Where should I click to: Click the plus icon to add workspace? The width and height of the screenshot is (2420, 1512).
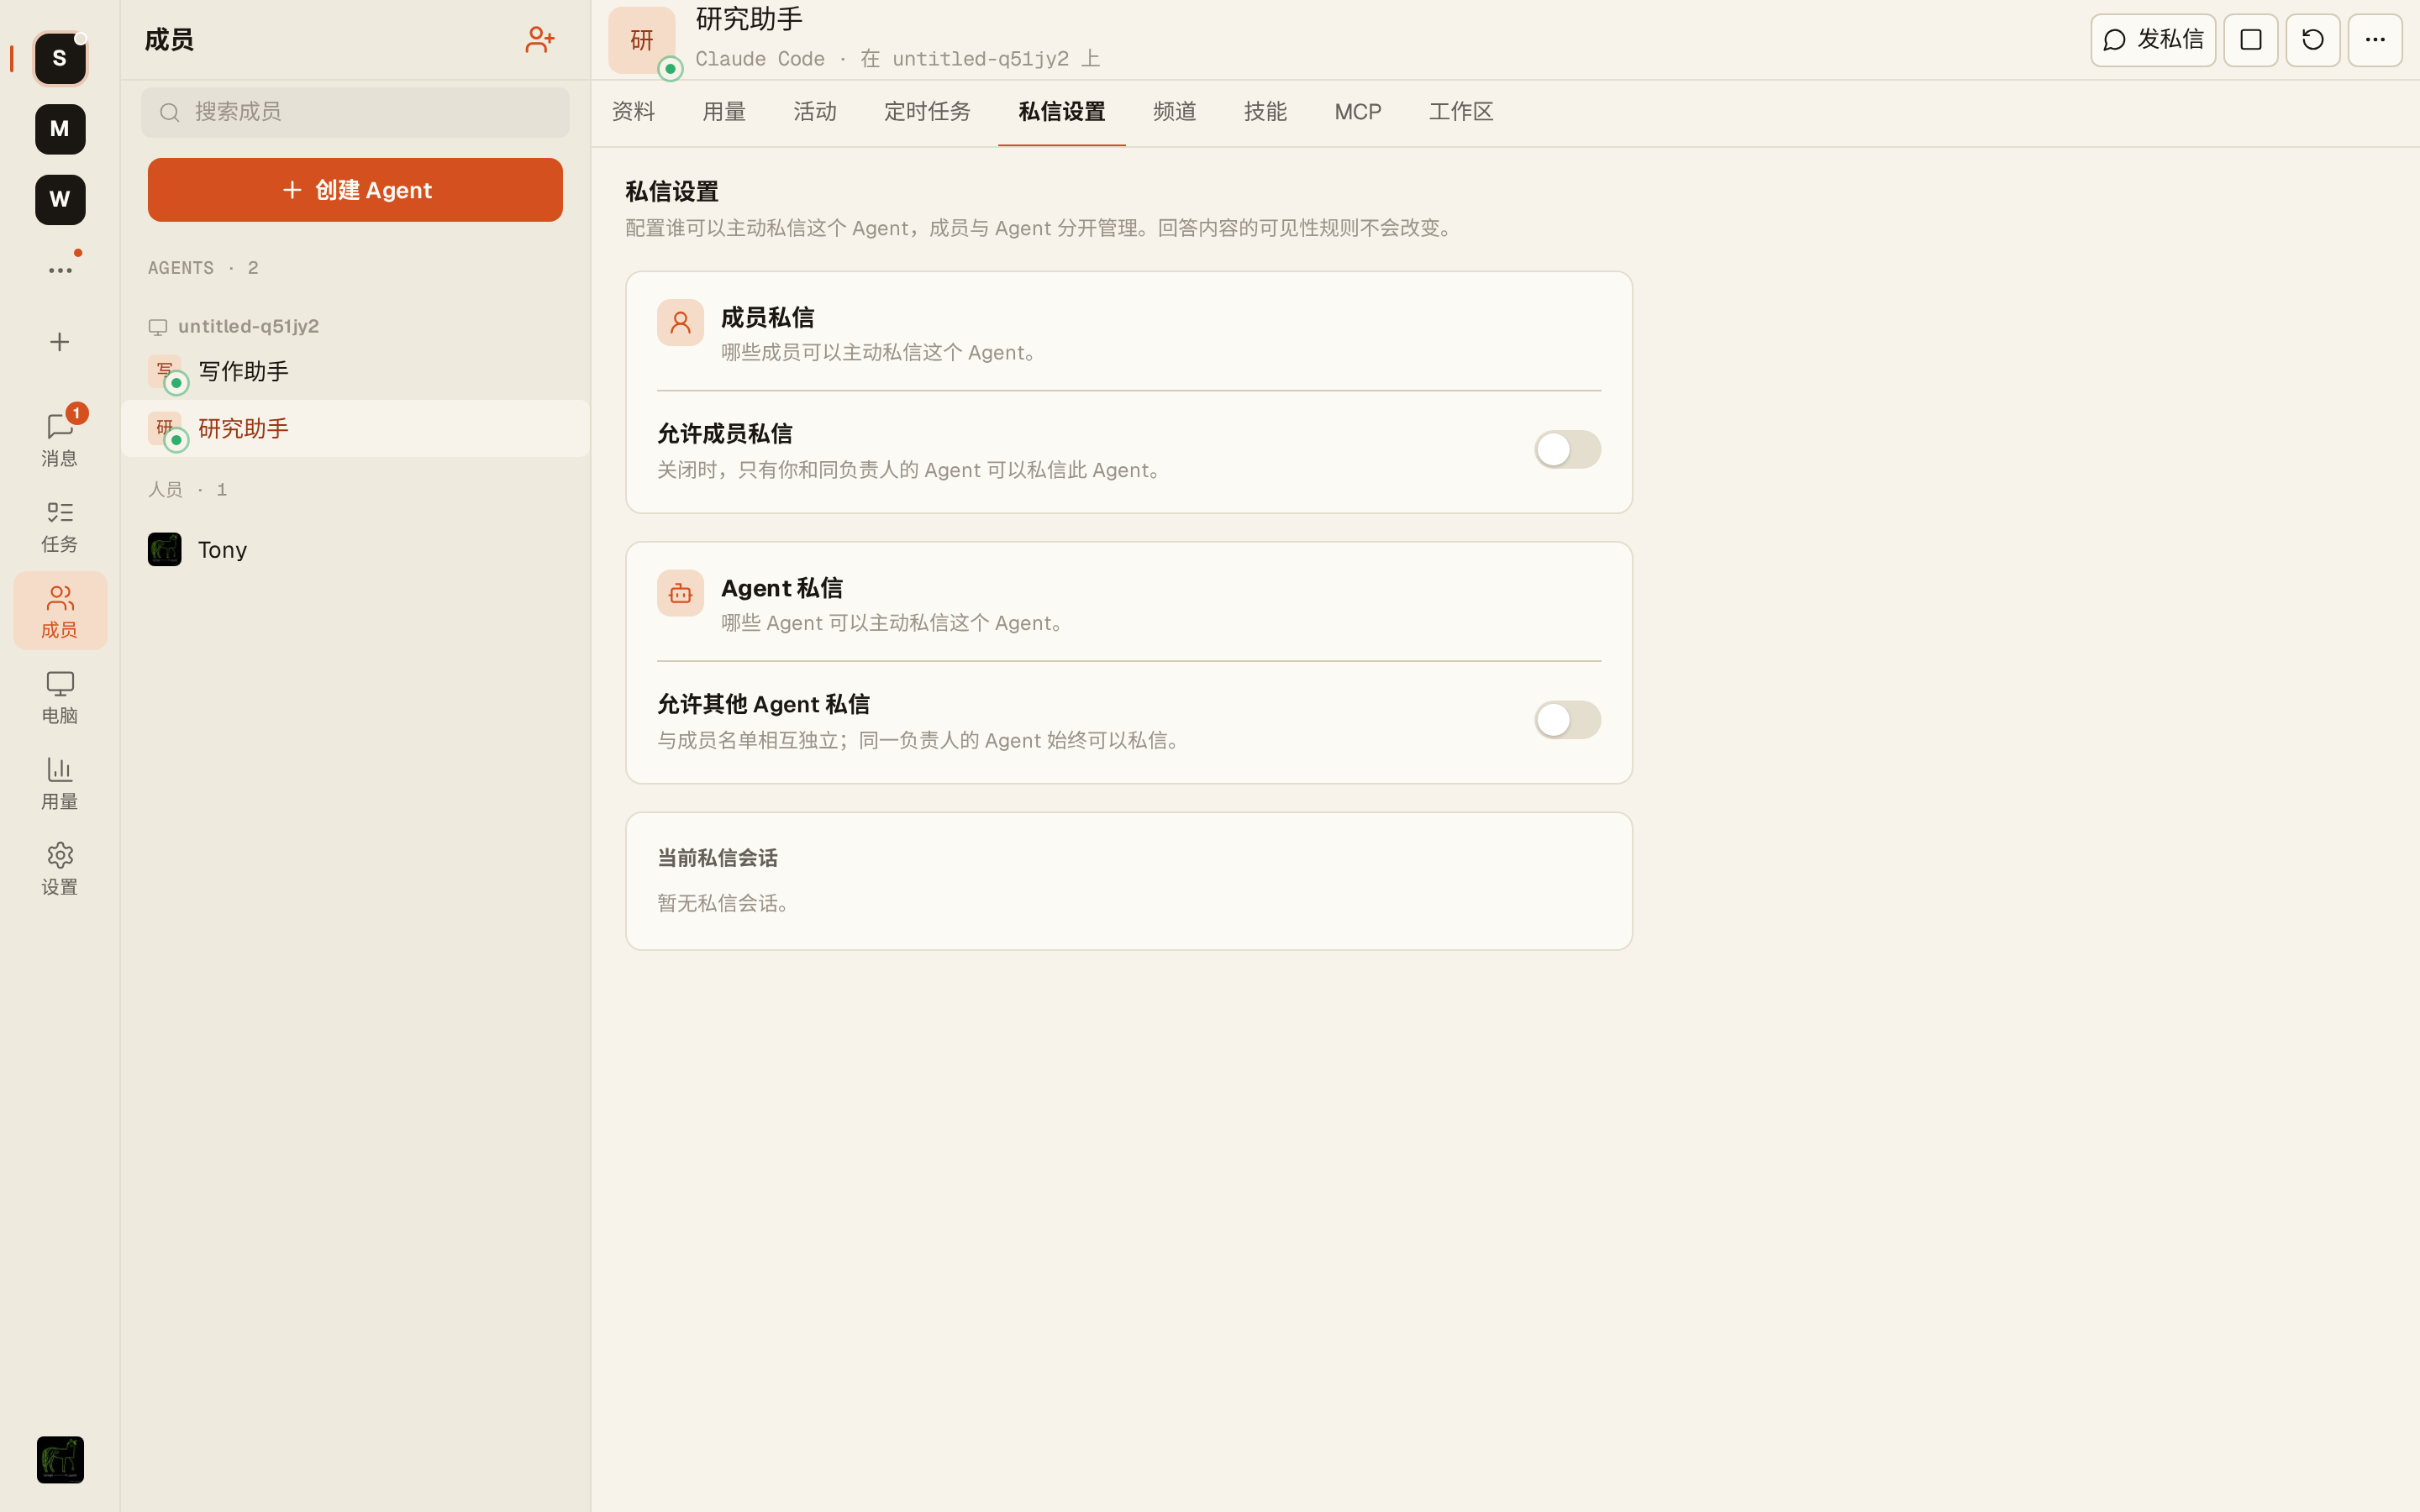pos(60,342)
